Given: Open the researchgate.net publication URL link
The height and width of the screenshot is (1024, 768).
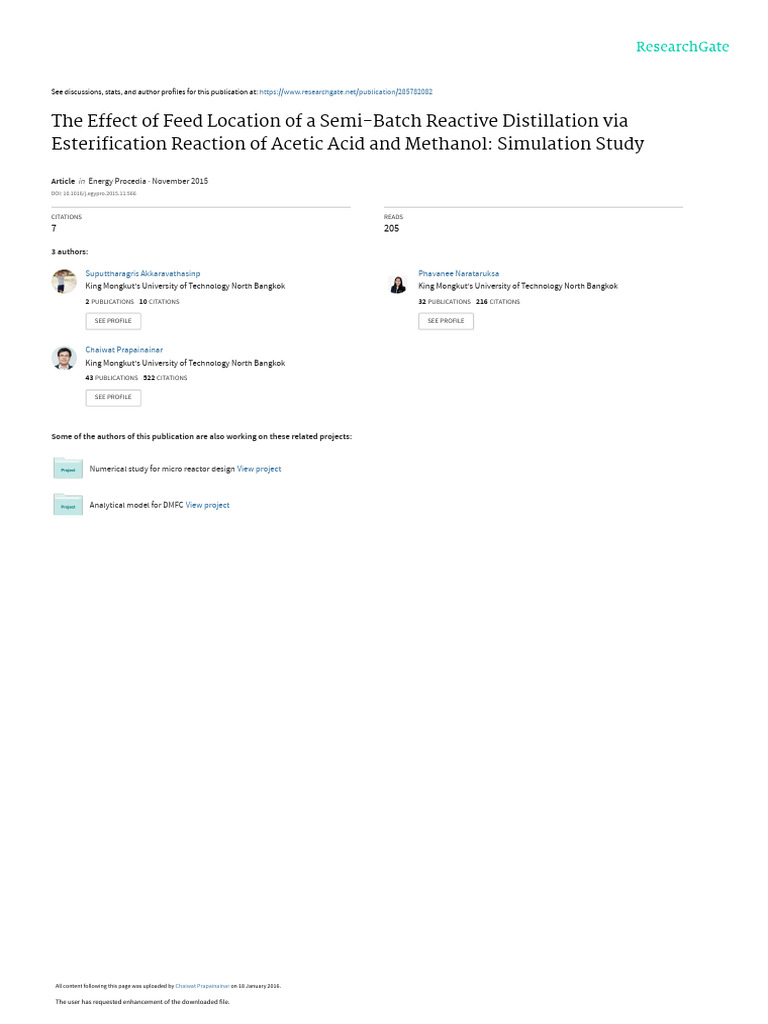Looking at the screenshot, I should [345, 92].
